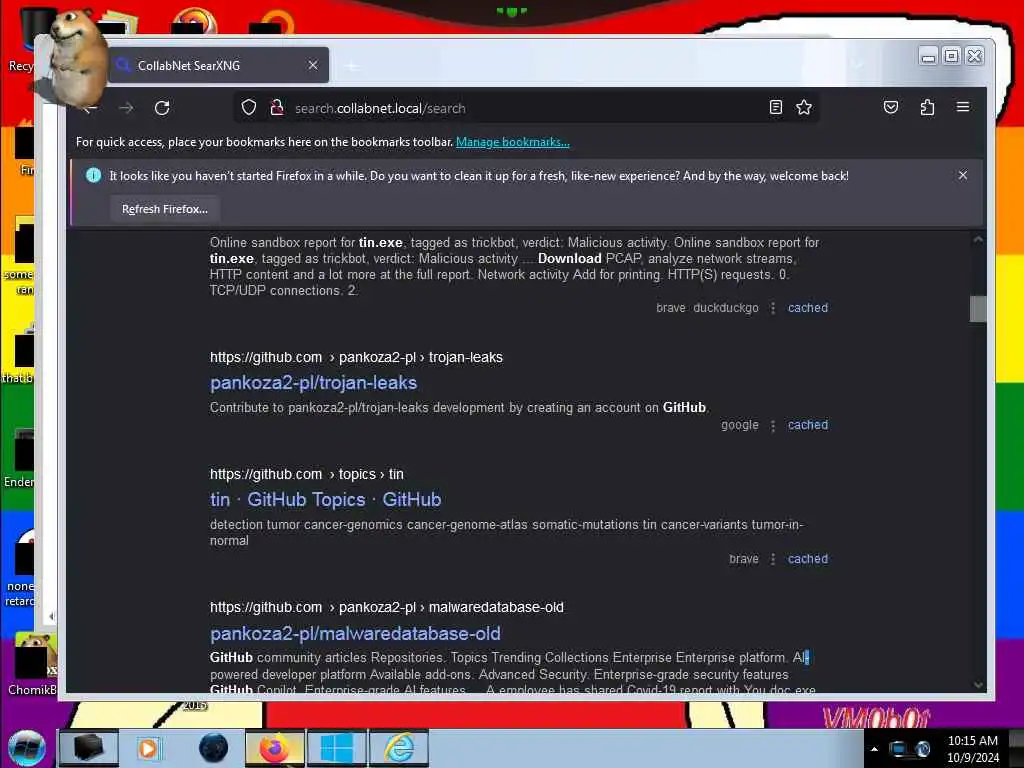Screen dimensions: 1024x768
Task: Open the media player taskbar icon
Action: pos(148,748)
